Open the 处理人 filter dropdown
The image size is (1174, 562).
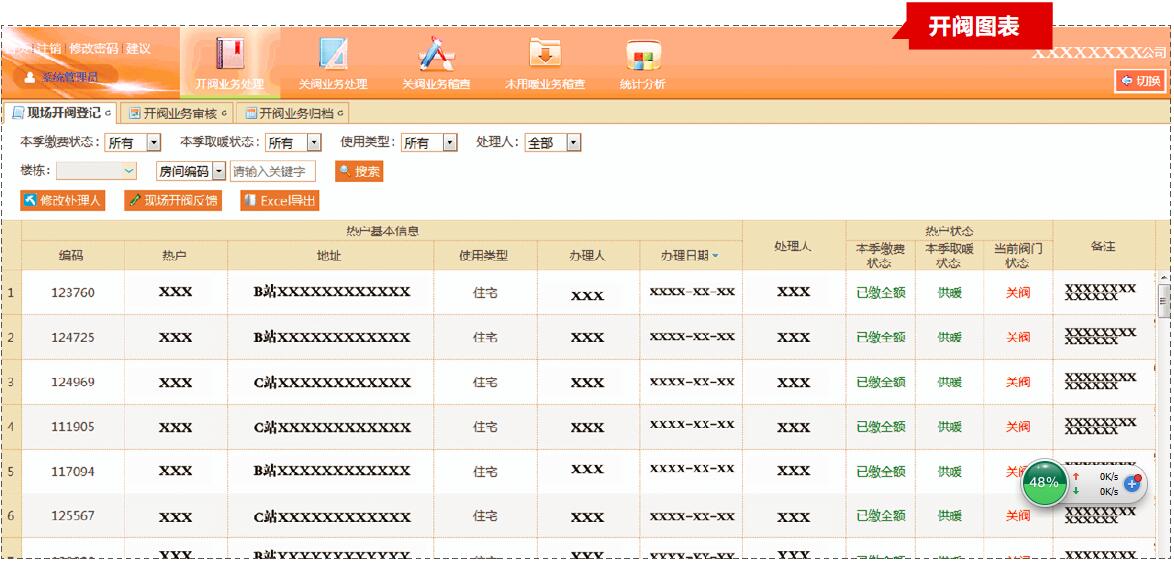(573, 143)
